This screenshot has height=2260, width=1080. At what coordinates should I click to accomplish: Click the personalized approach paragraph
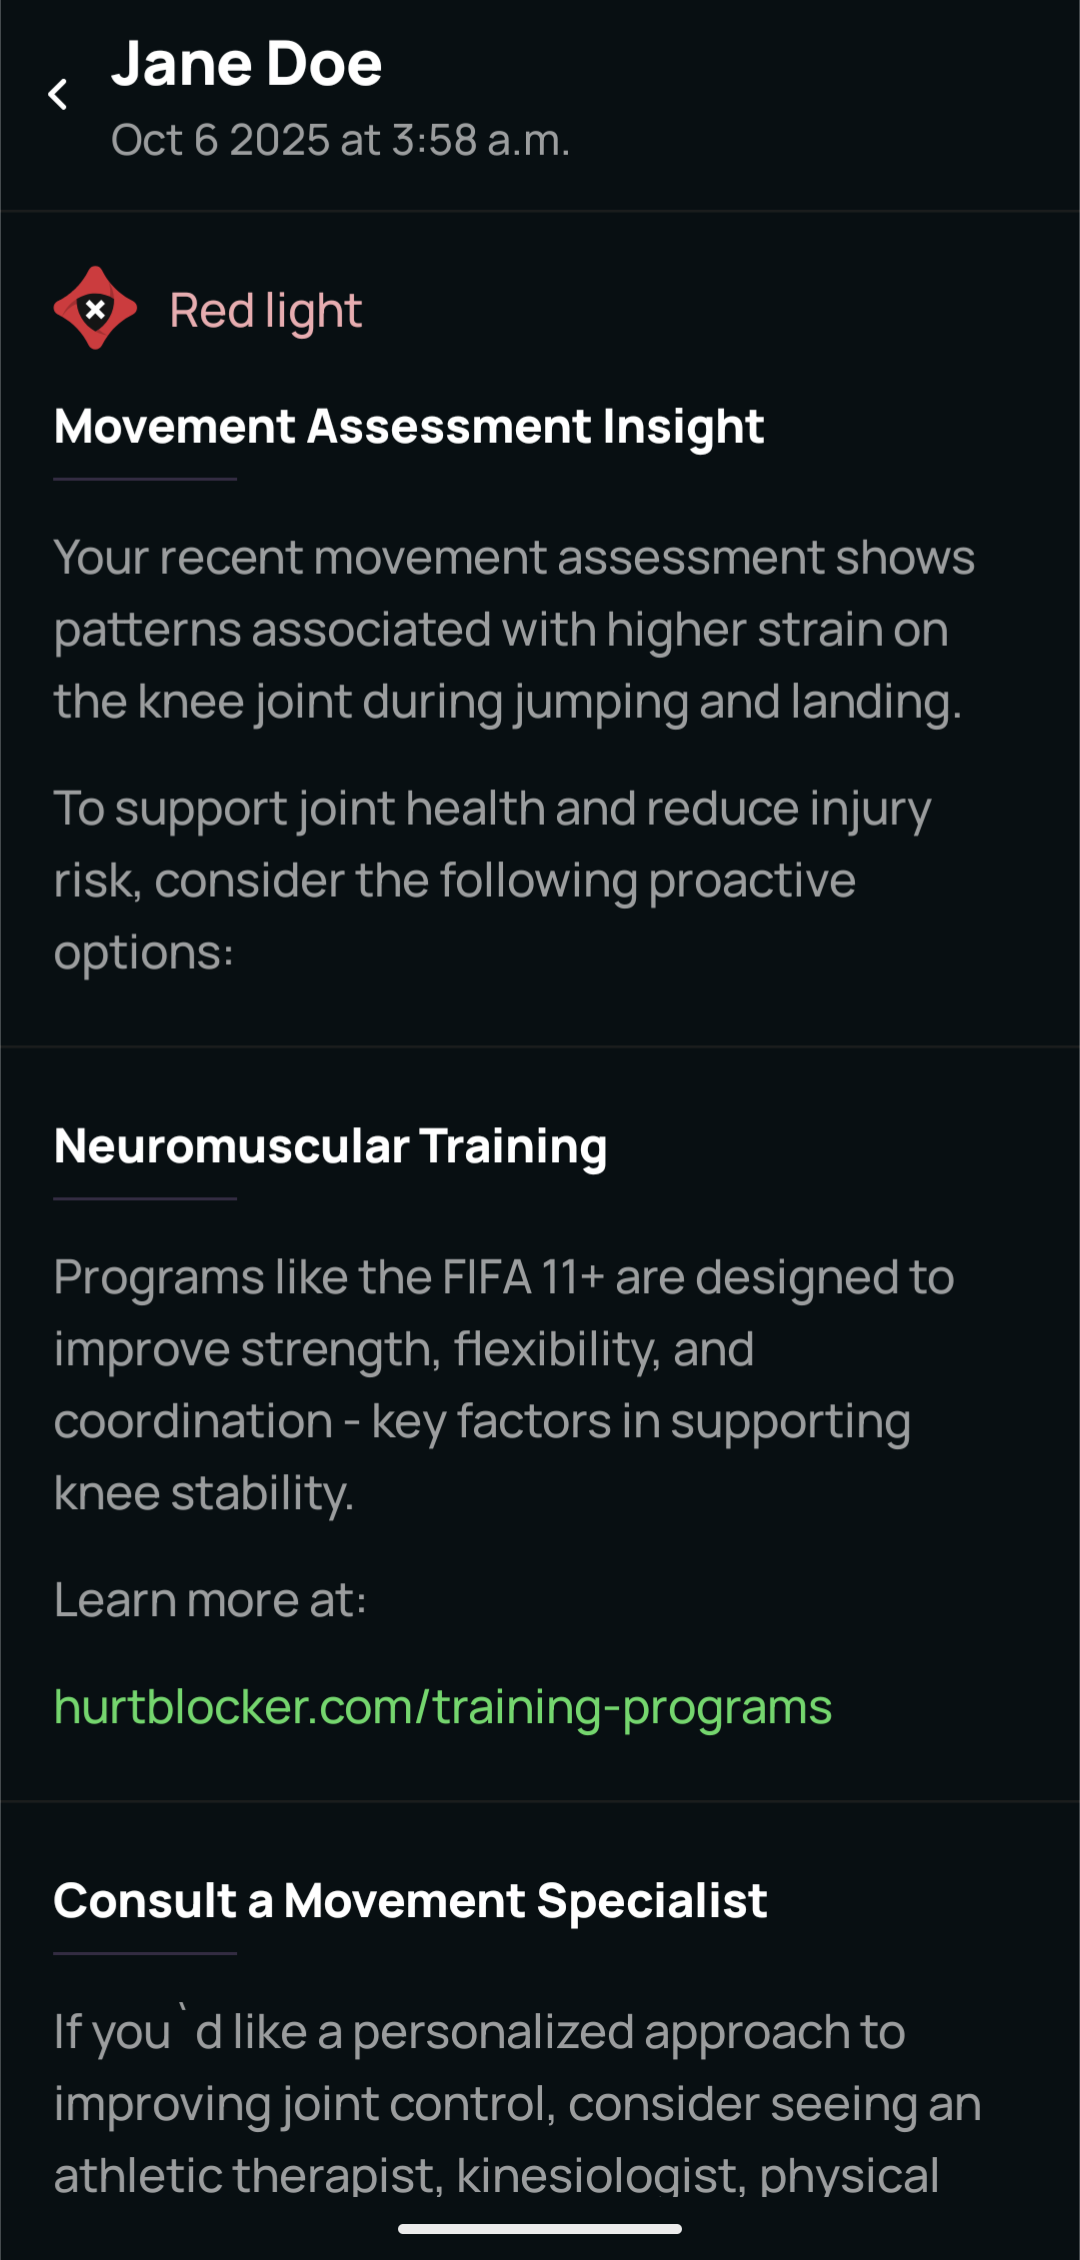click(x=516, y=2103)
